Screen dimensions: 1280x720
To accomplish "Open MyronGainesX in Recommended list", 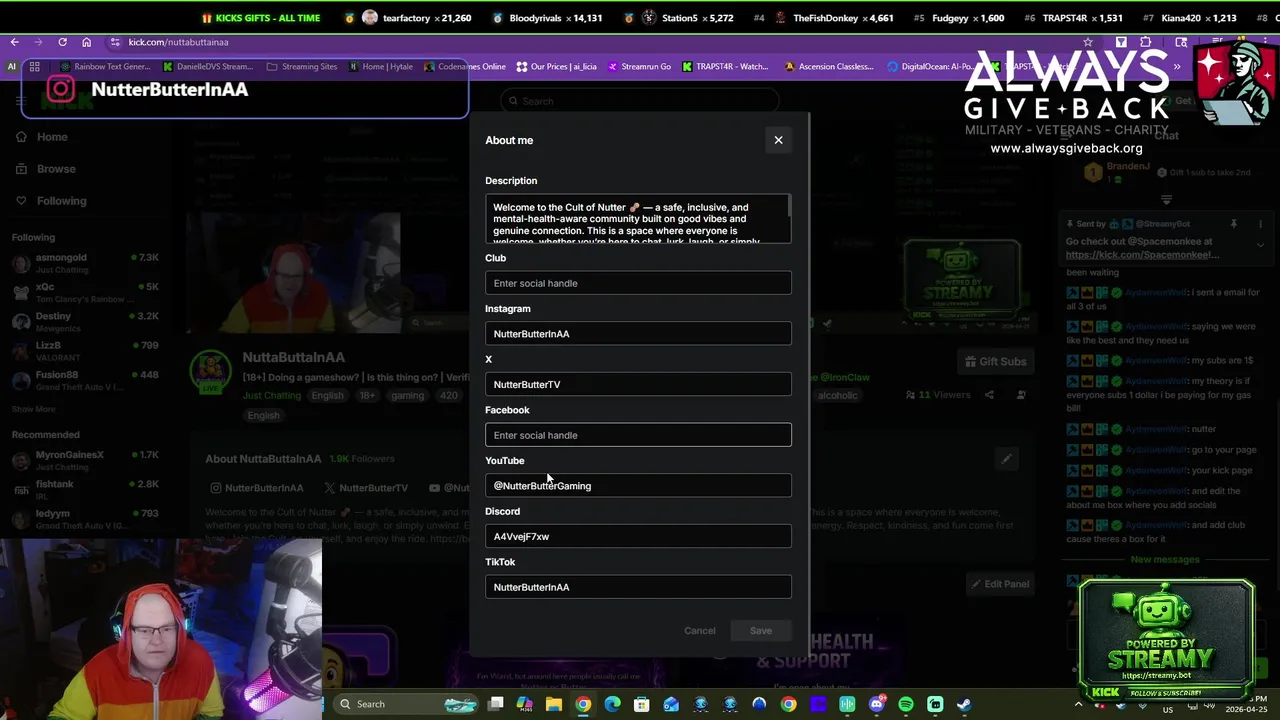I will (85, 460).
